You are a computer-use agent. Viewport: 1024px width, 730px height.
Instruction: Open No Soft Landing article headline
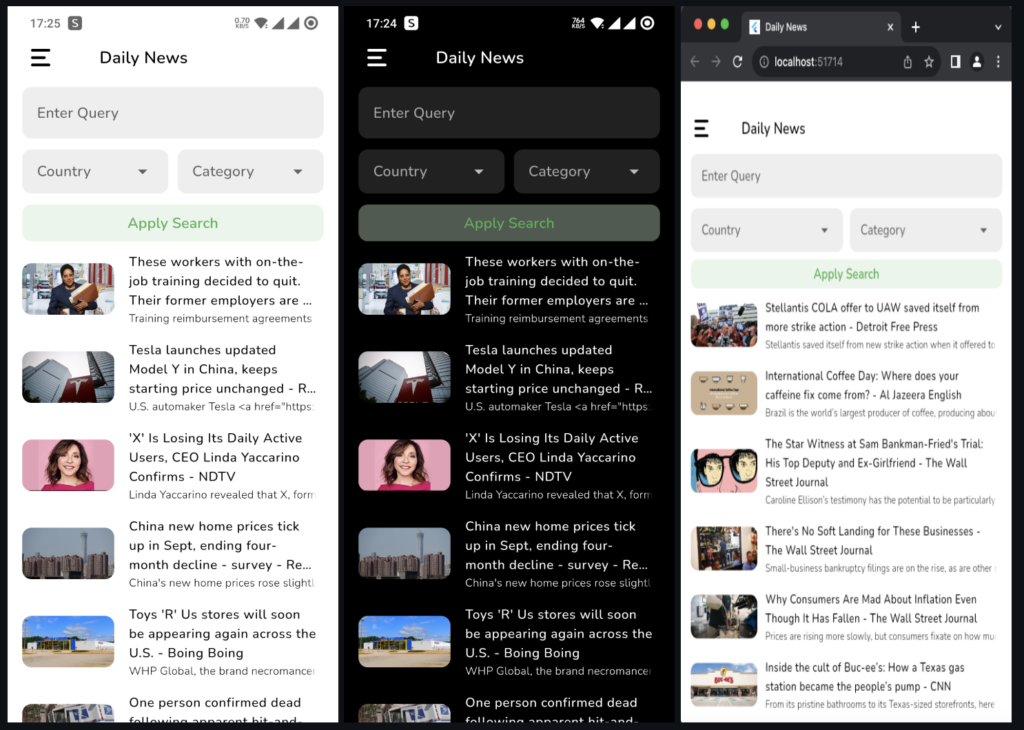pos(872,541)
